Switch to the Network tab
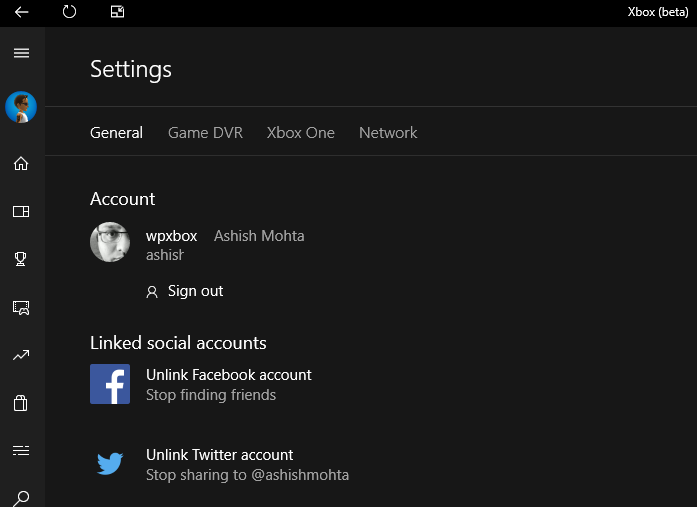The height and width of the screenshot is (507, 697). coord(388,132)
